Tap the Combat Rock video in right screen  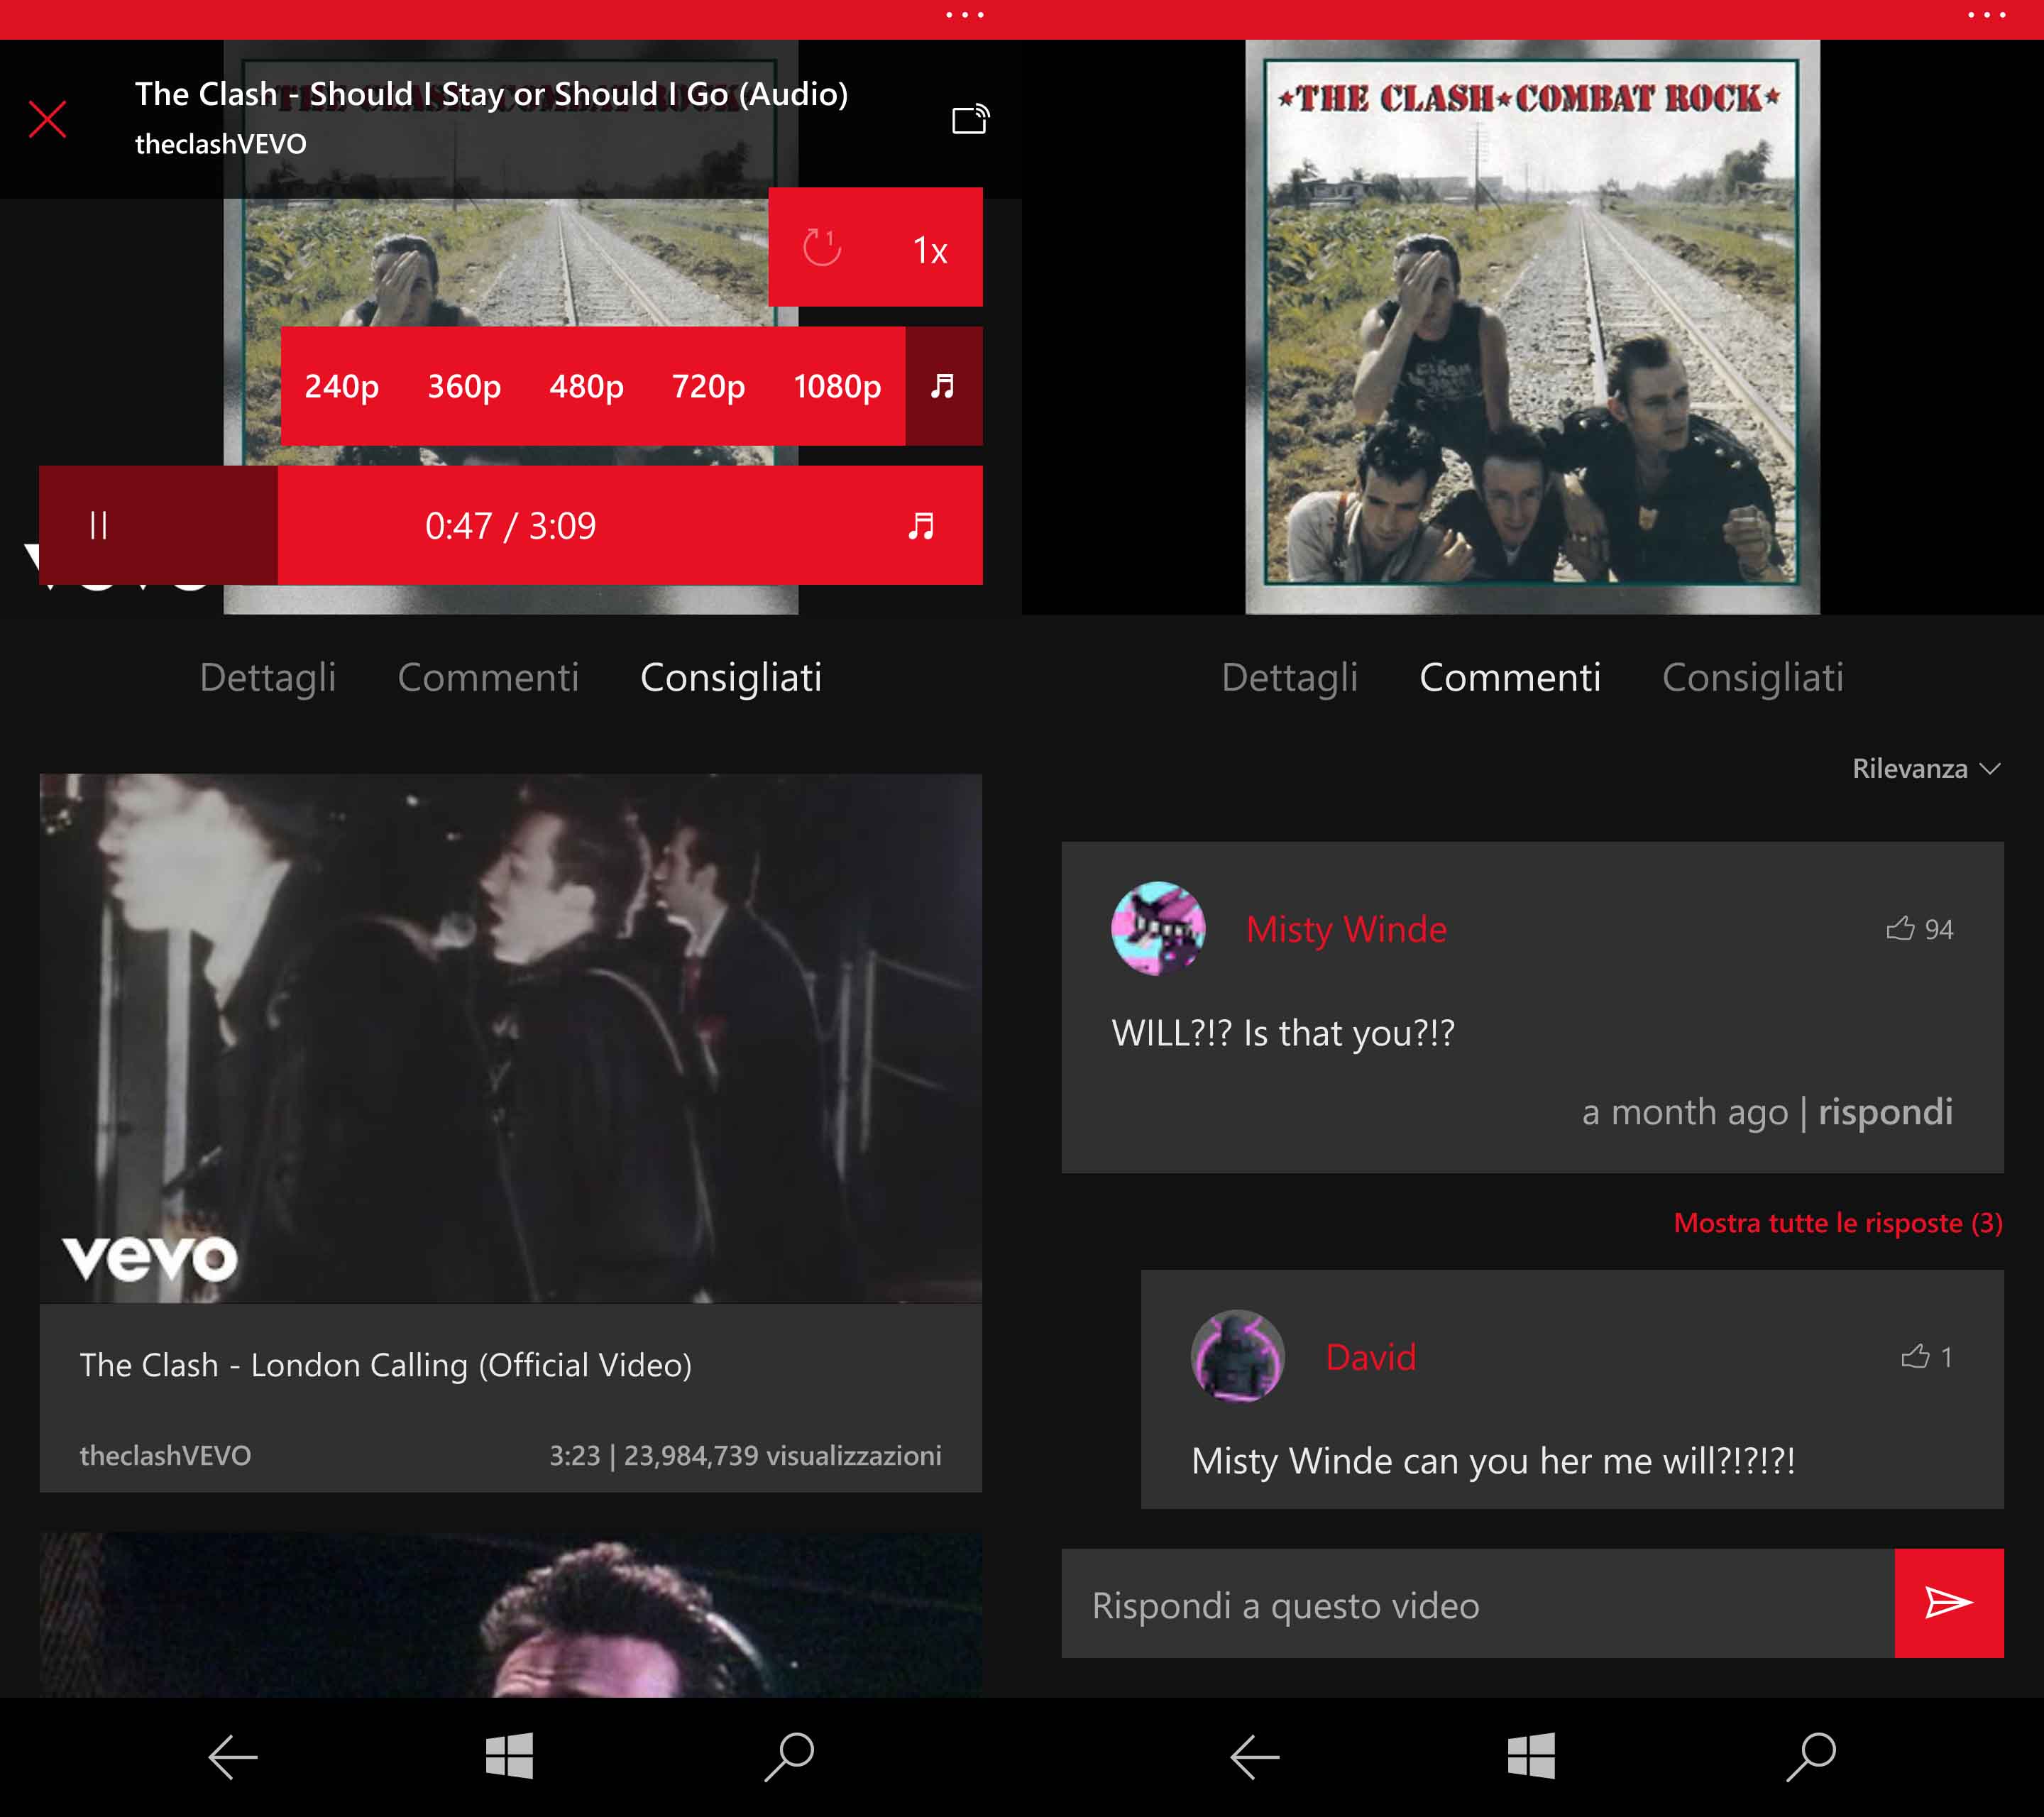tap(1532, 327)
